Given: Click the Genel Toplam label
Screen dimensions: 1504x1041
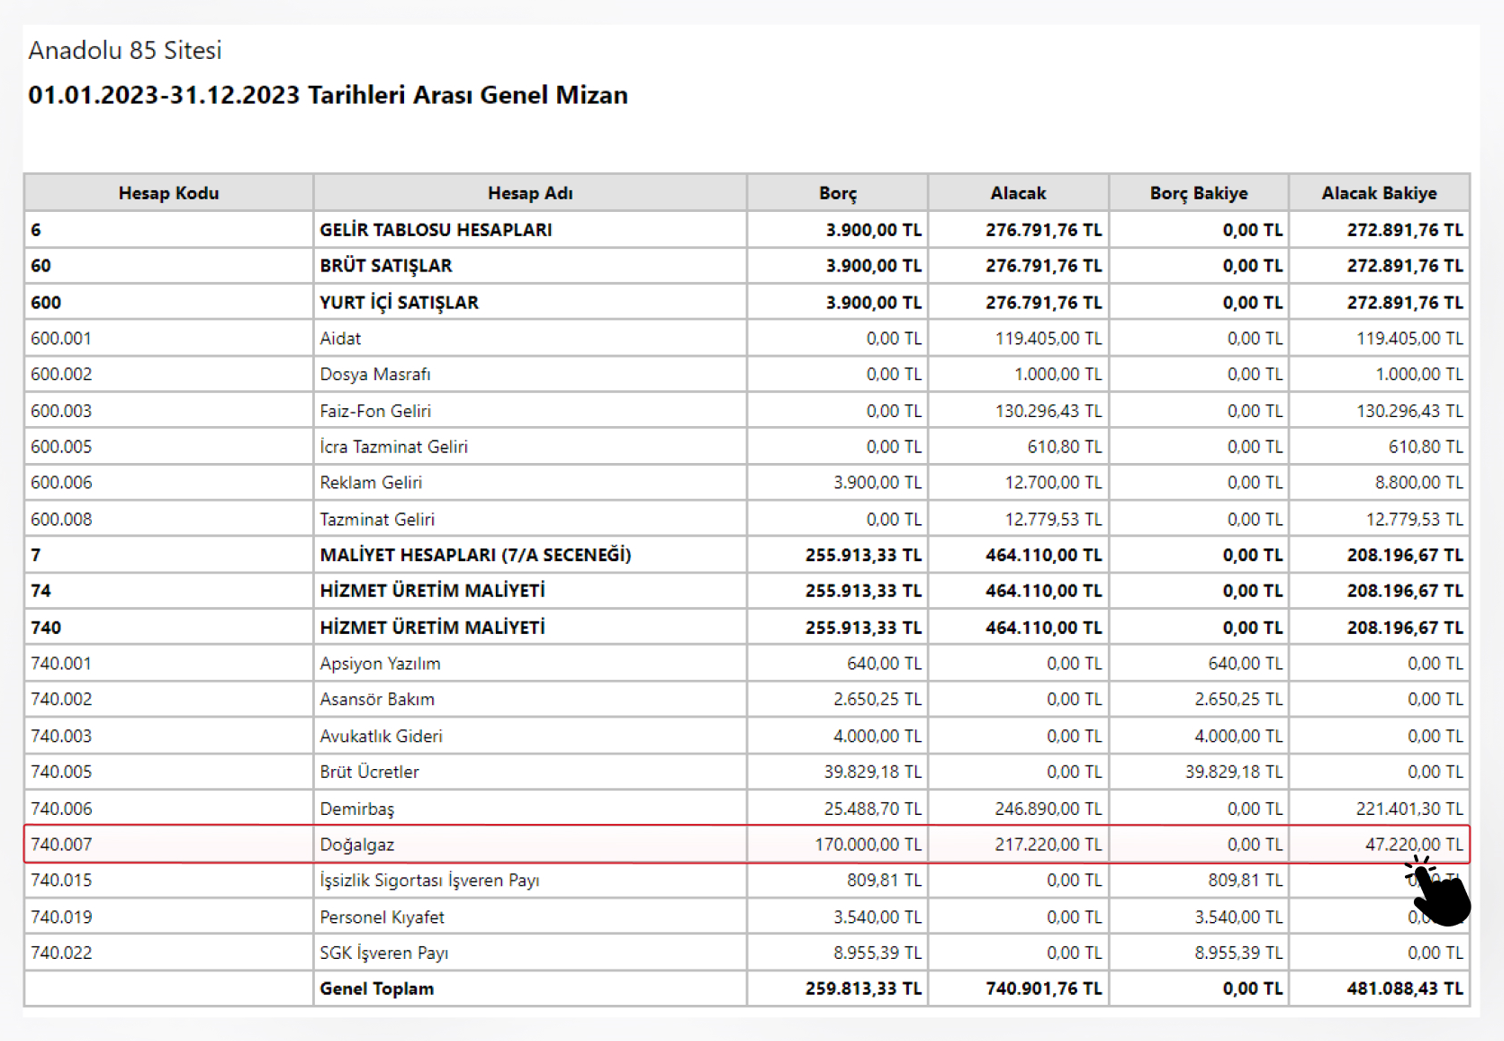Looking at the screenshot, I should 377,989.
